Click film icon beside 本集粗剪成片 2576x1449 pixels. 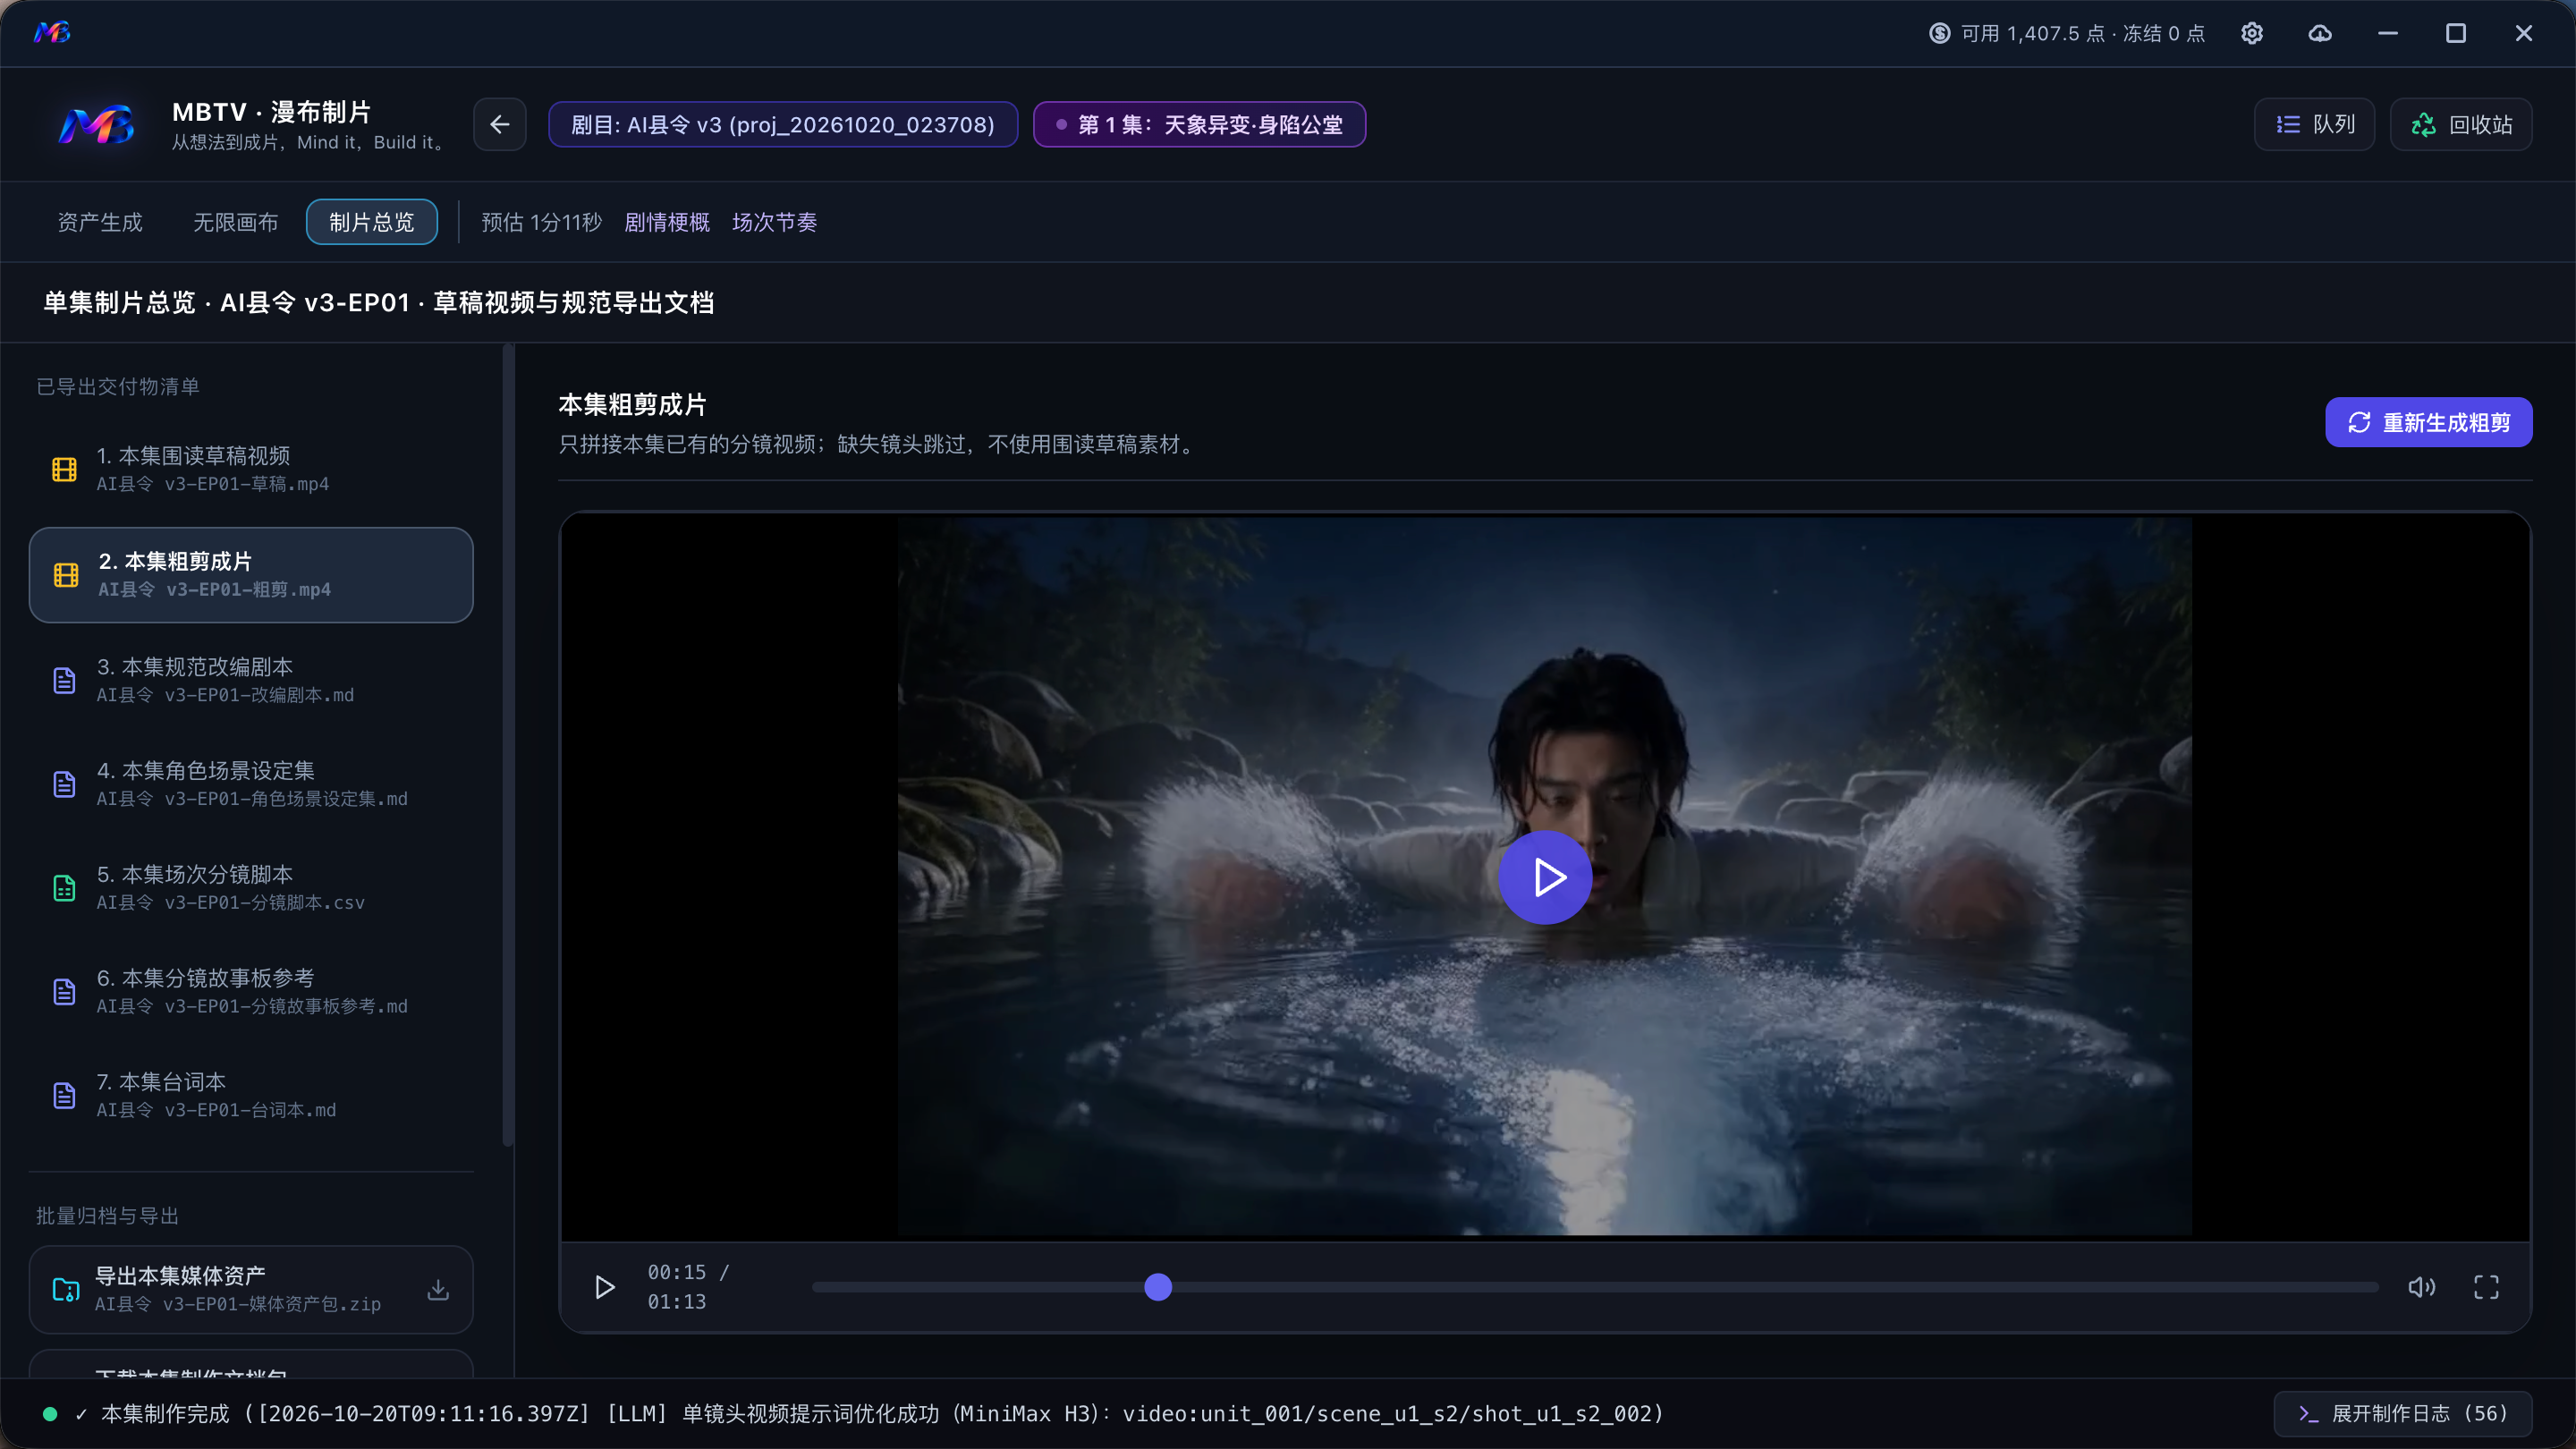[66, 575]
